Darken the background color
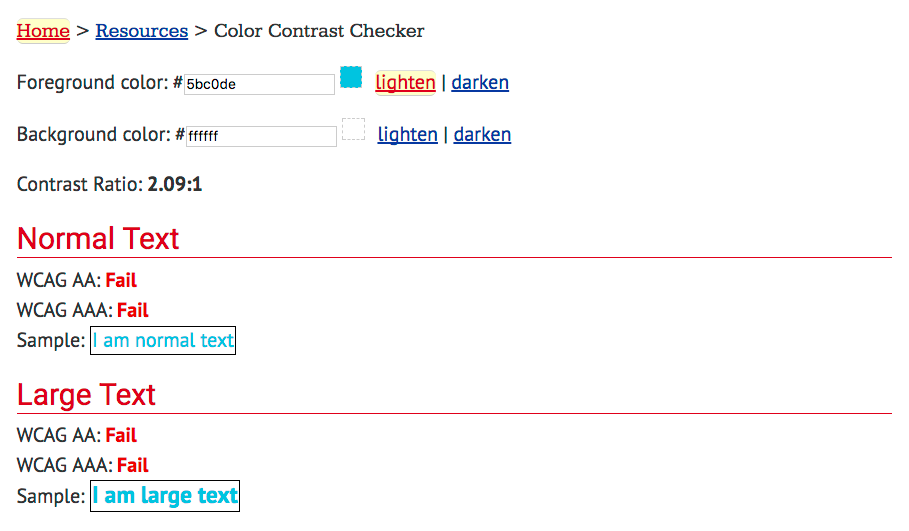 [482, 134]
